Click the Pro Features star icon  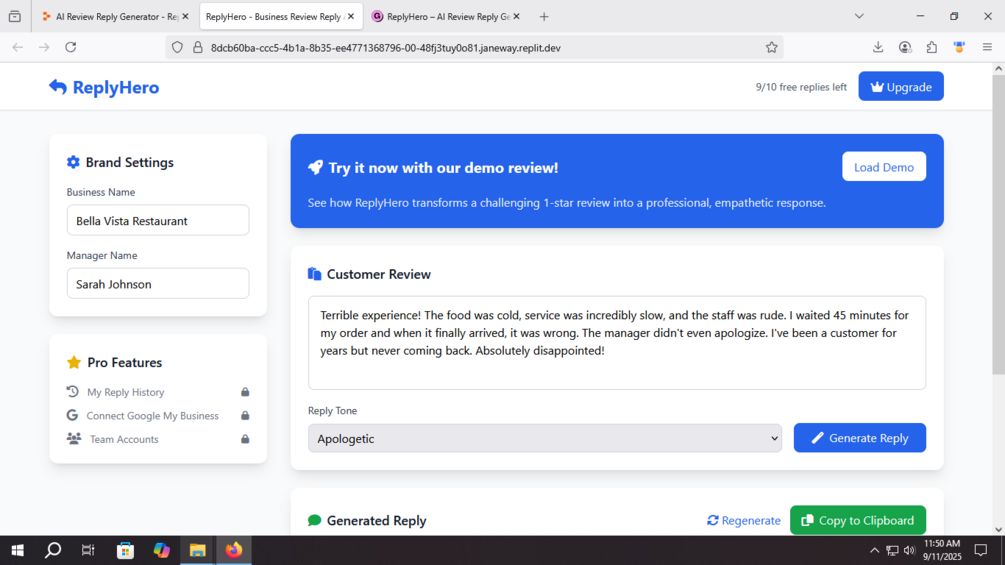pyautogui.click(x=74, y=363)
